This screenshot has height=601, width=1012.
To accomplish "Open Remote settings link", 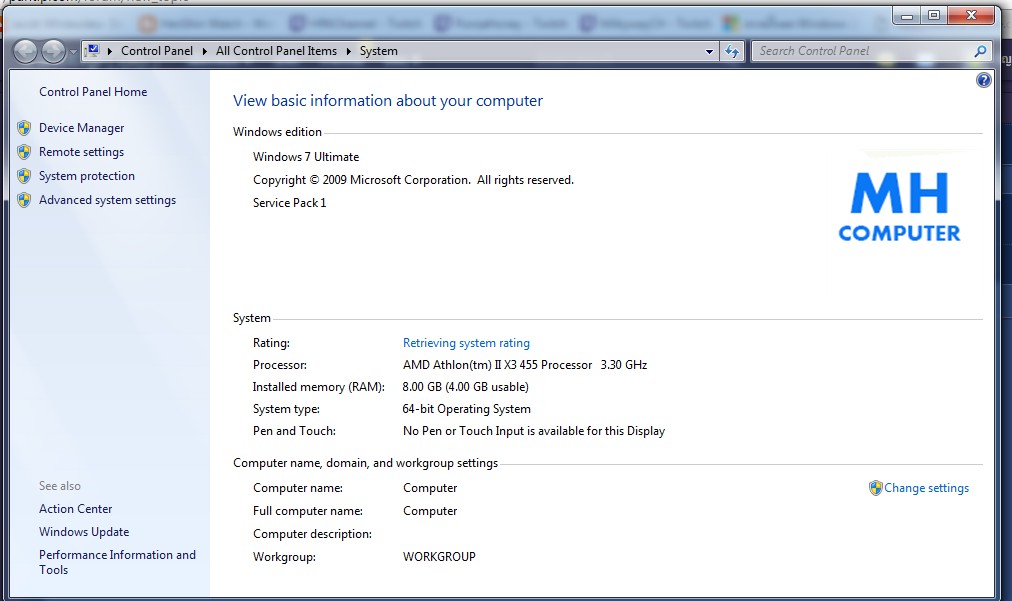I will coord(81,152).
